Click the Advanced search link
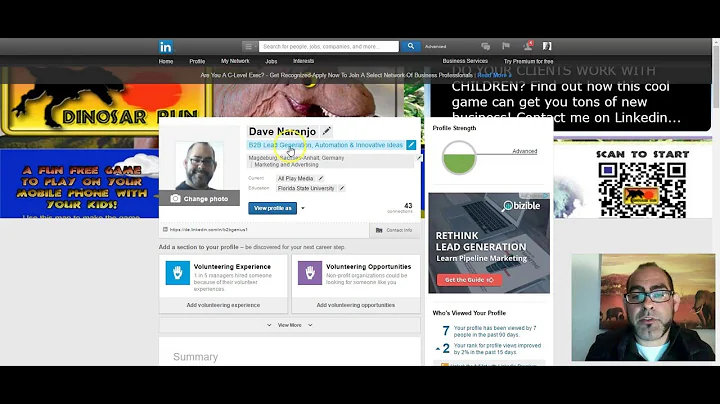The image size is (720, 404). (435, 46)
